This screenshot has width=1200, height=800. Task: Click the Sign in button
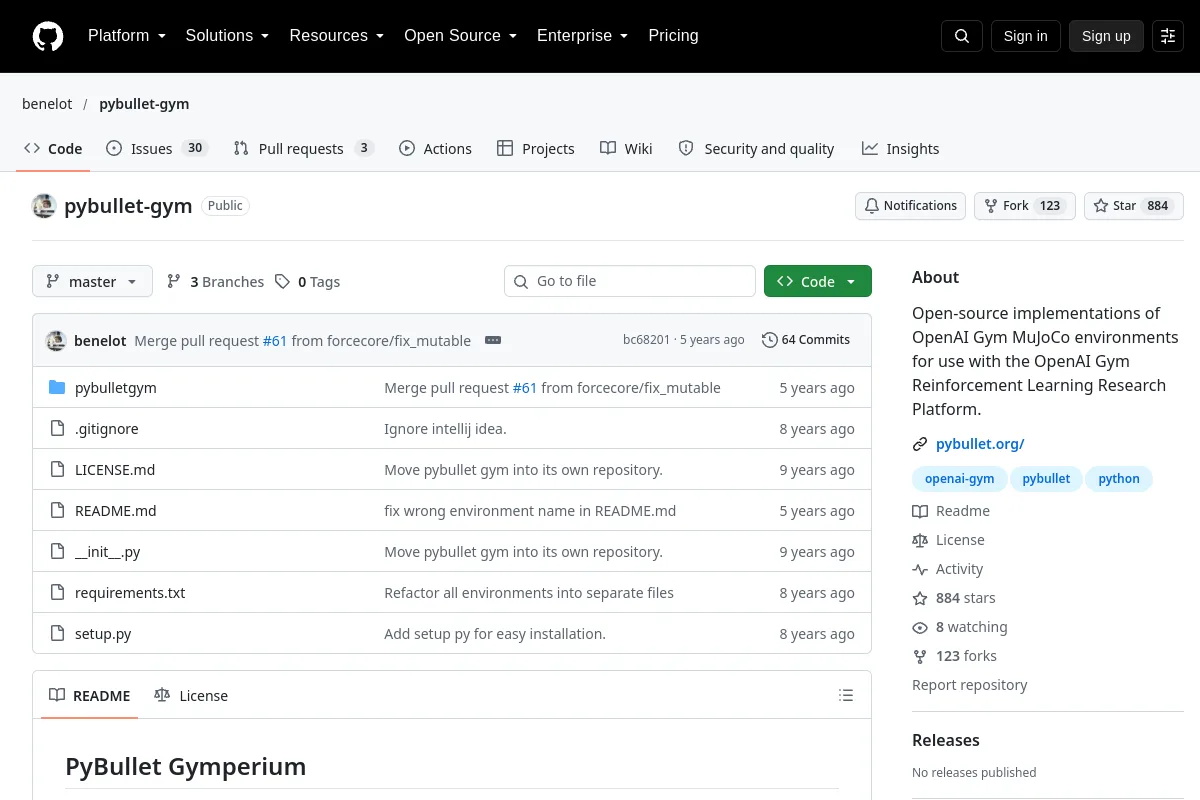point(1025,36)
